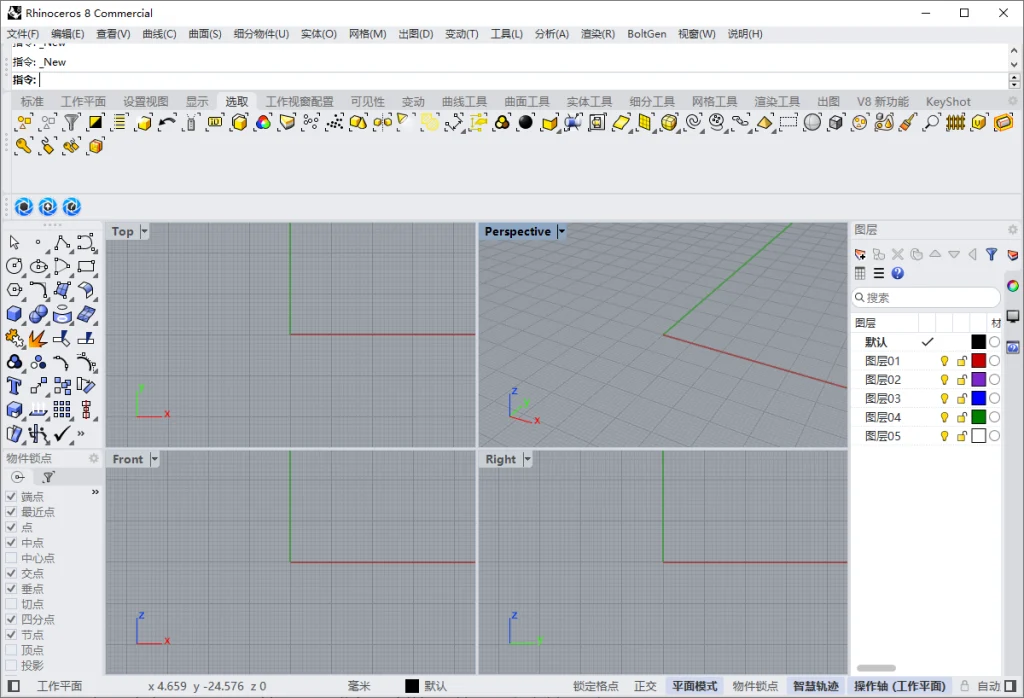Click the black sphere selection icon
This screenshot has height=698, width=1024.
pyautogui.click(x=526, y=122)
